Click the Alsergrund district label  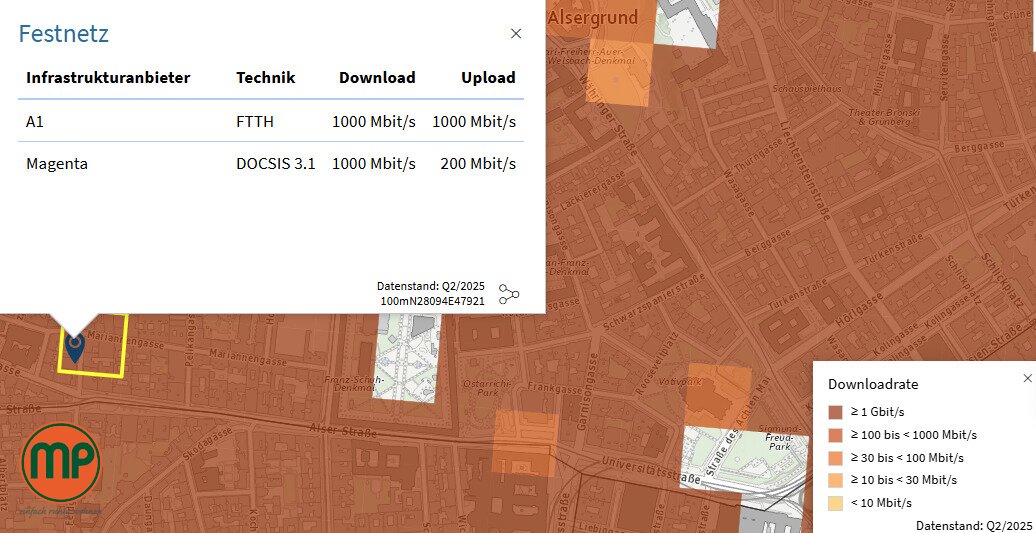(593, 17)
